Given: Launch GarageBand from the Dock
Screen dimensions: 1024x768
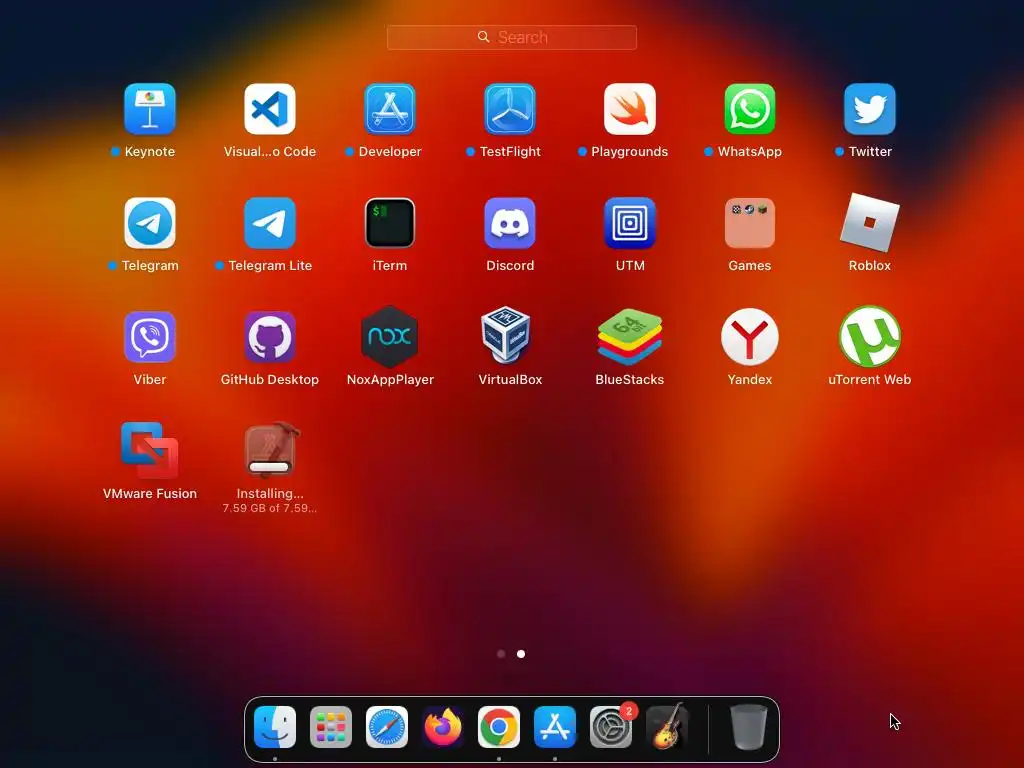Looking at the screenshot, I should point(667,727).
